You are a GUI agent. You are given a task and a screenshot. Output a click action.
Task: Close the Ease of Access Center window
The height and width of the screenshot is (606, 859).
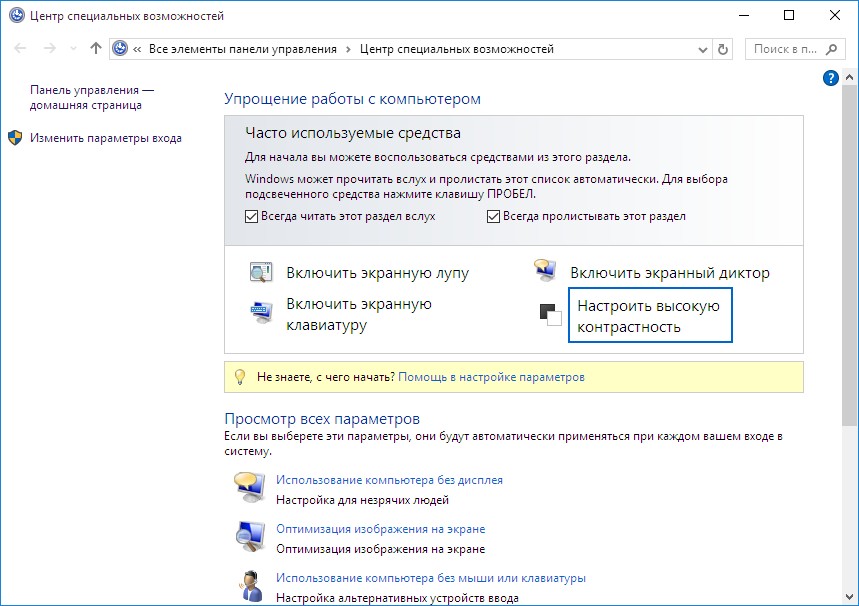tap(834, 15)
